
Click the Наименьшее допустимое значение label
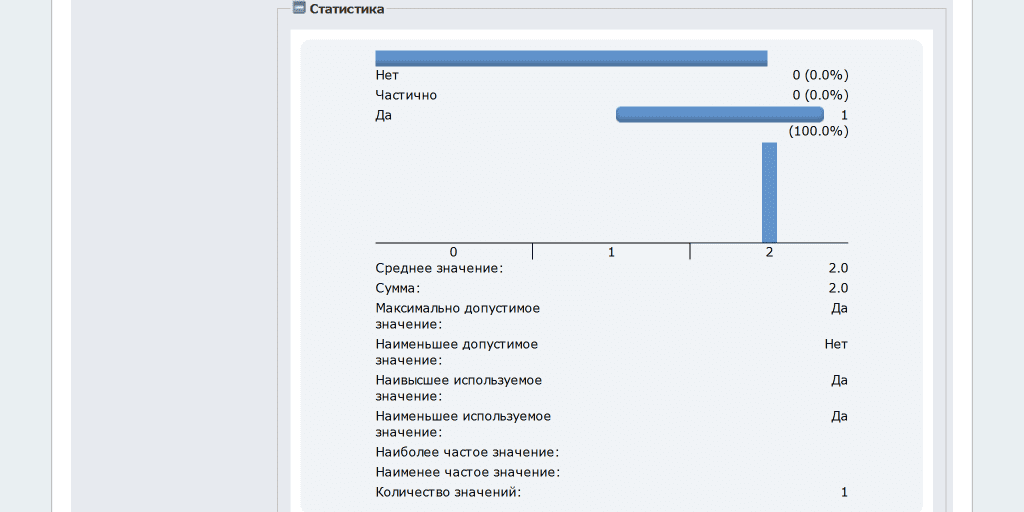[456, 352]
